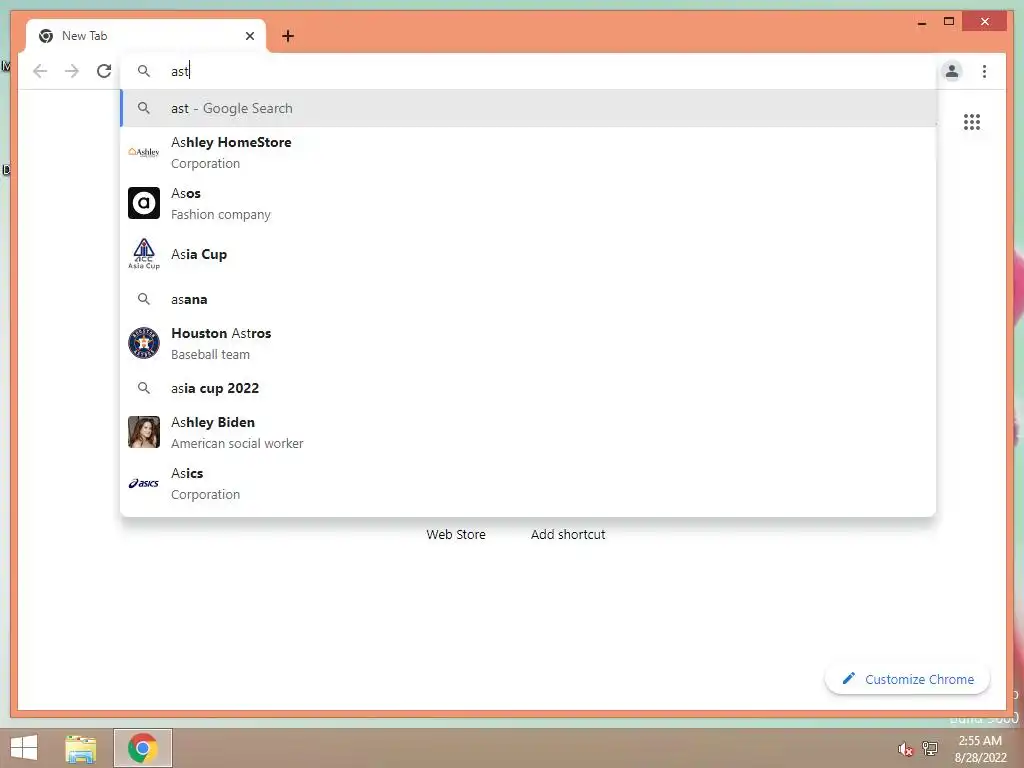The width and height of the screenshot is (1024, 768).
Task: Click the Houston Astros logo thumbnail
Action: [144, 343]
